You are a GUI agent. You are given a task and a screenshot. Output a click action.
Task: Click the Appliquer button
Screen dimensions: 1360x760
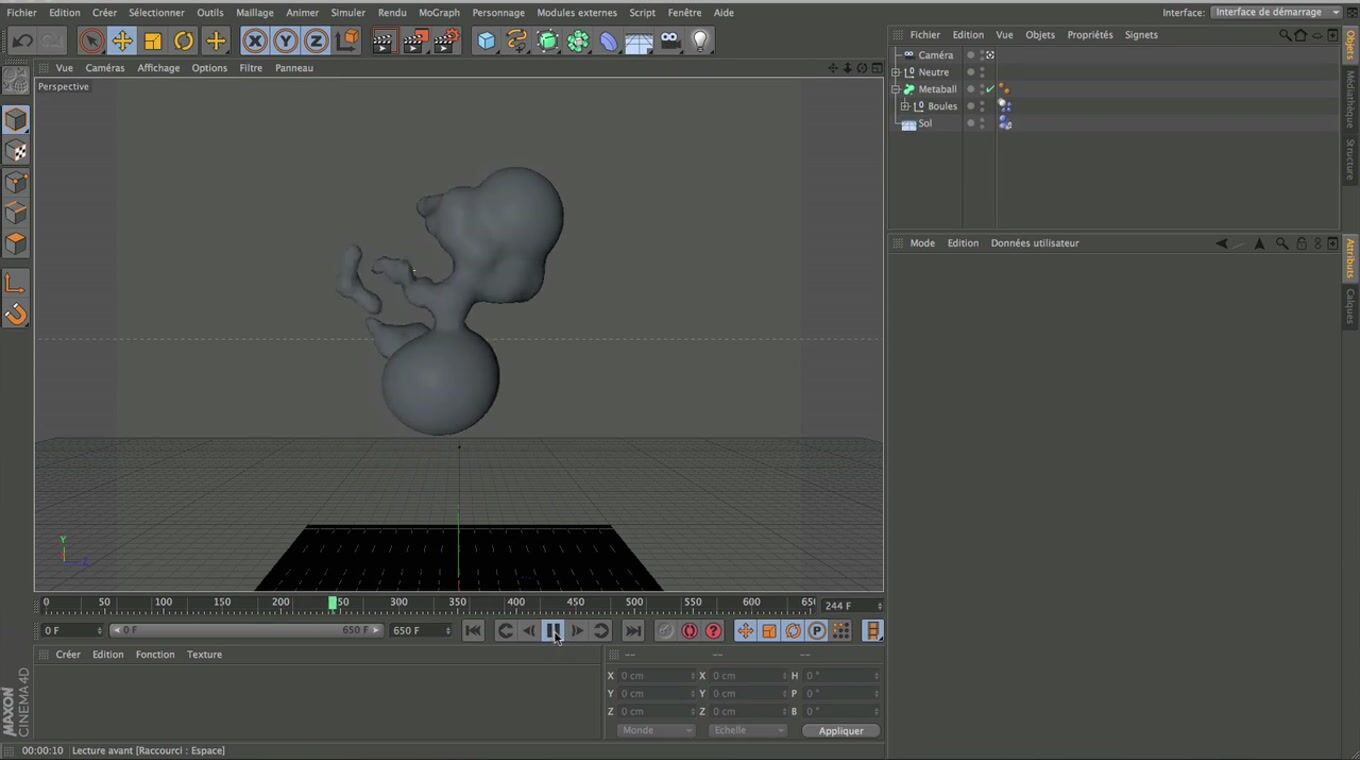tap(841, 731)
